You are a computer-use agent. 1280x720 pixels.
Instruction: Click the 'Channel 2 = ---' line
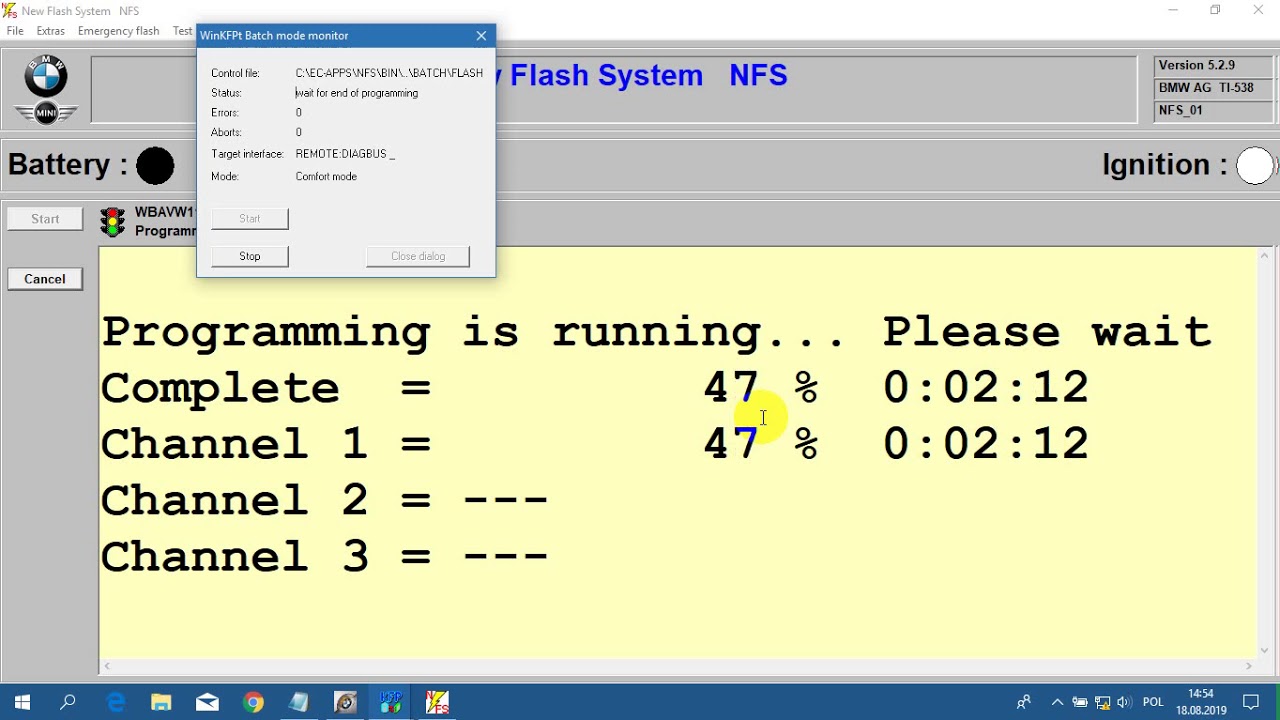point(325,500)
